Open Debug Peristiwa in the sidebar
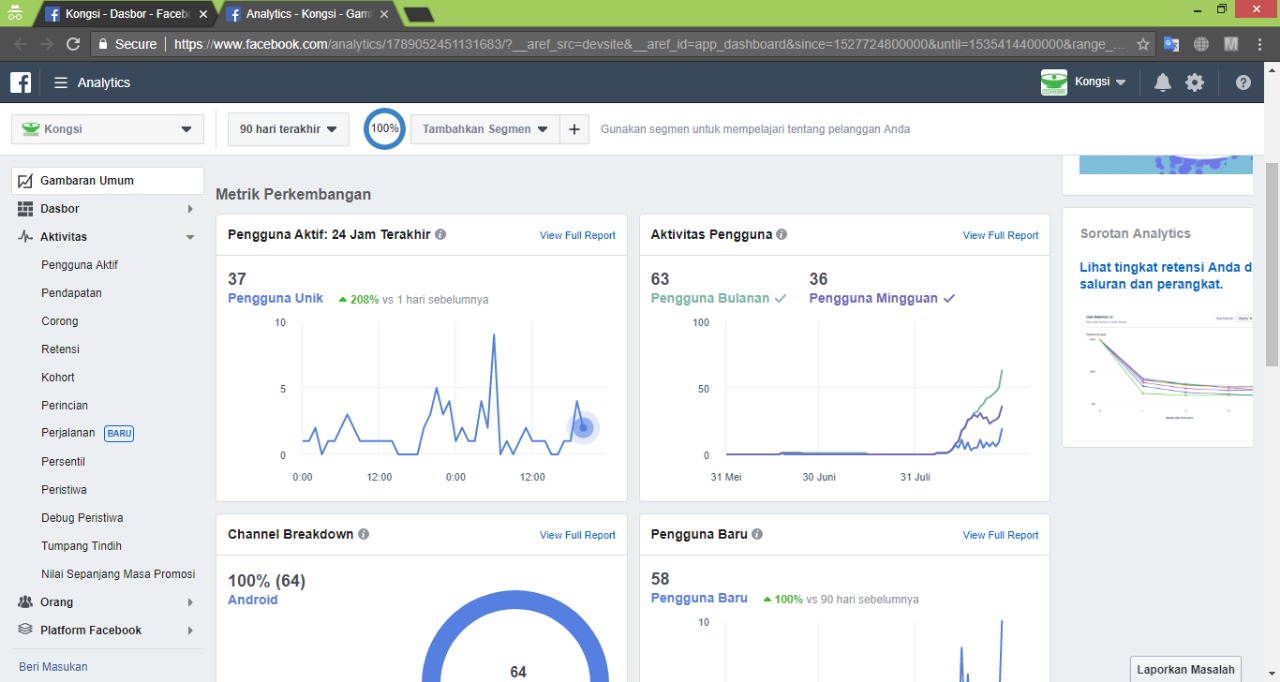 pos(82,518)
